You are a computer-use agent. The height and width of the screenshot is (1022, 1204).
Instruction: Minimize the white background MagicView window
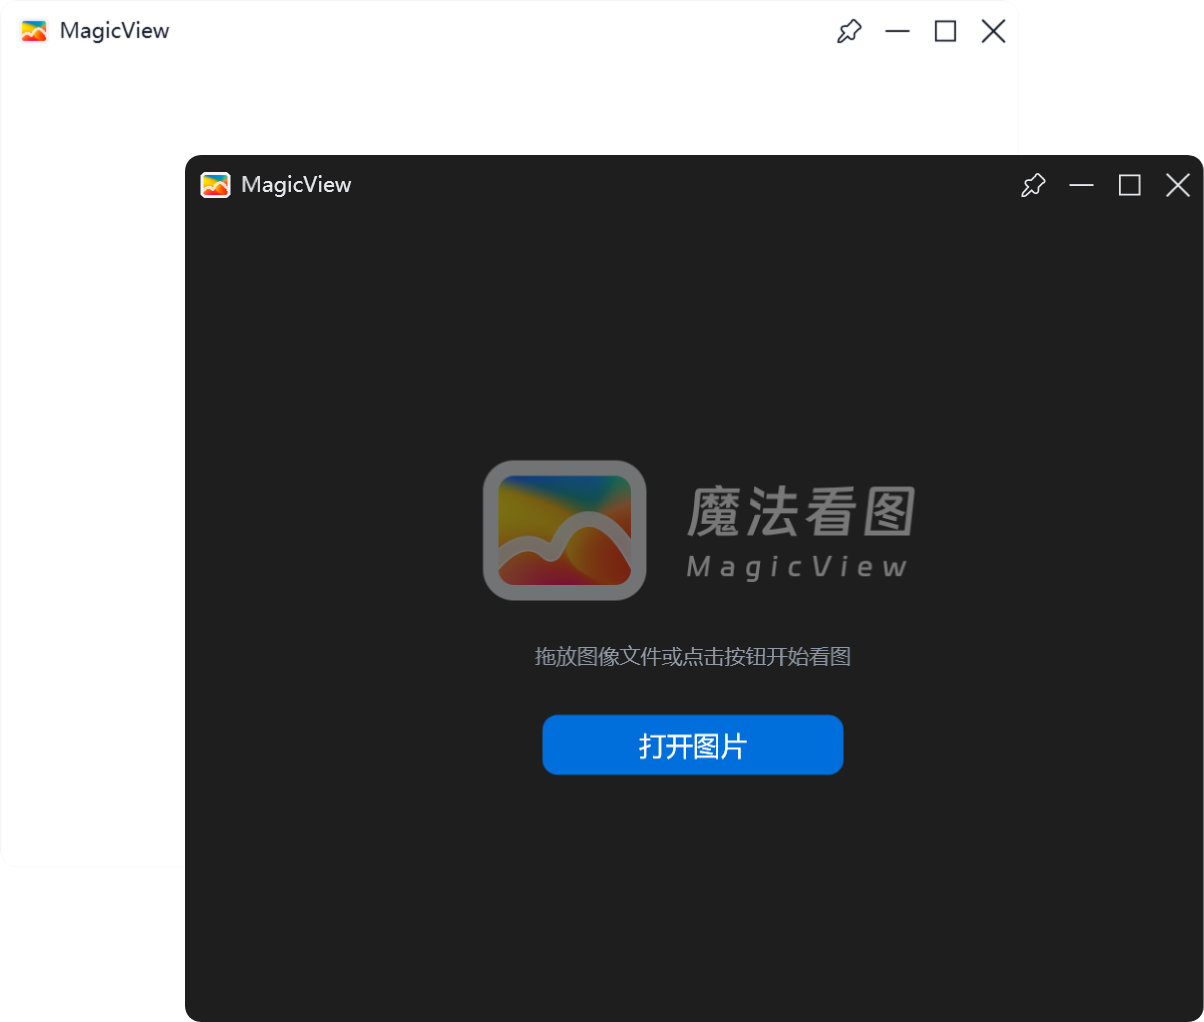(897, 31)
